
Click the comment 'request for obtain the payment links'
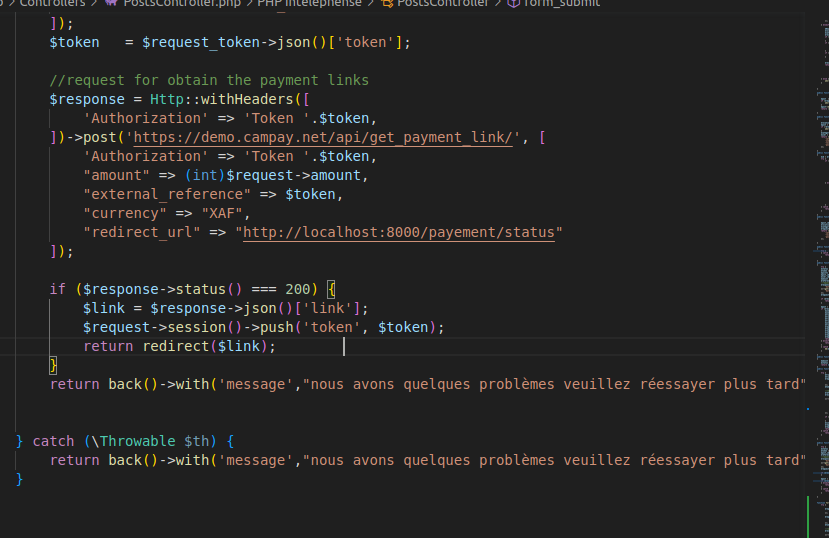tap(209, 80)
